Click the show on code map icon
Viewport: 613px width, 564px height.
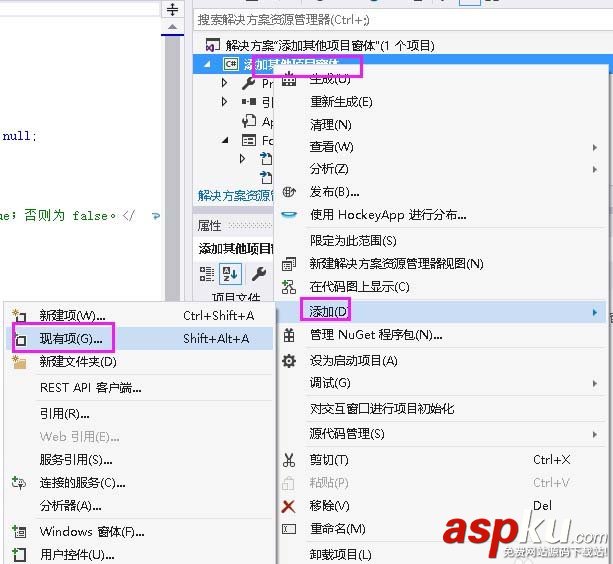289,287
